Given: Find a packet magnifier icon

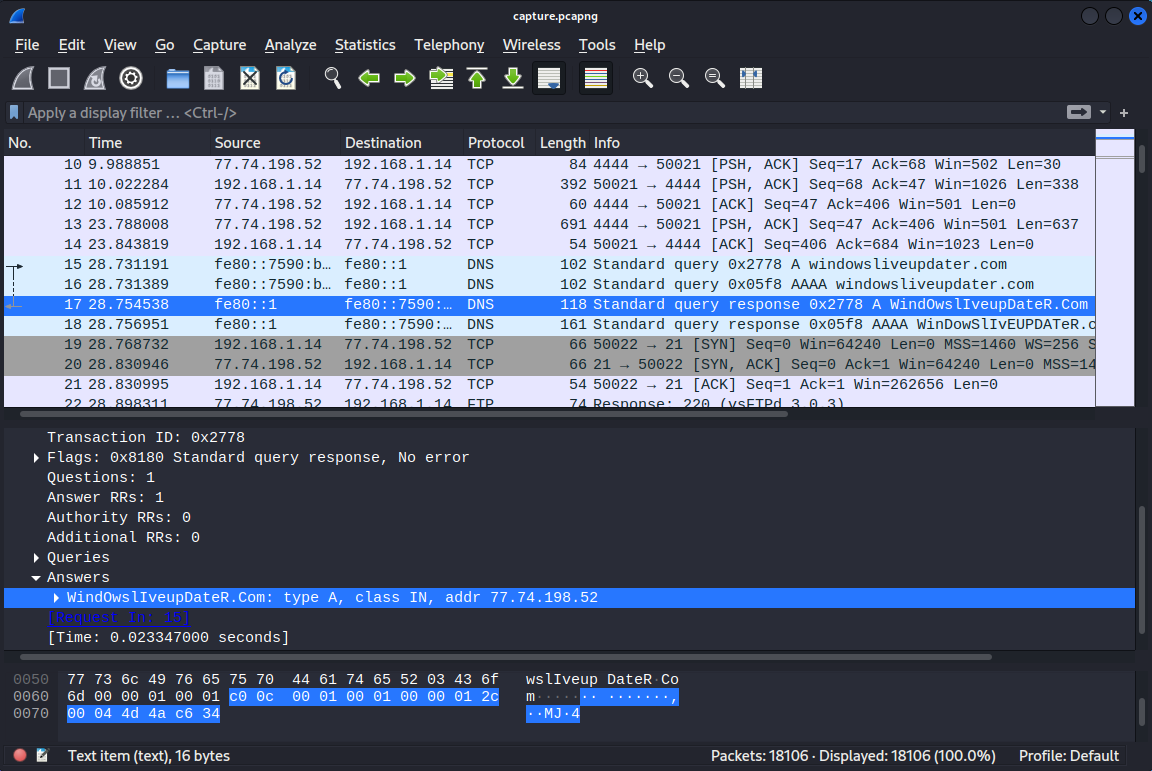Looking at the screenshot, I should click(333, 78).
